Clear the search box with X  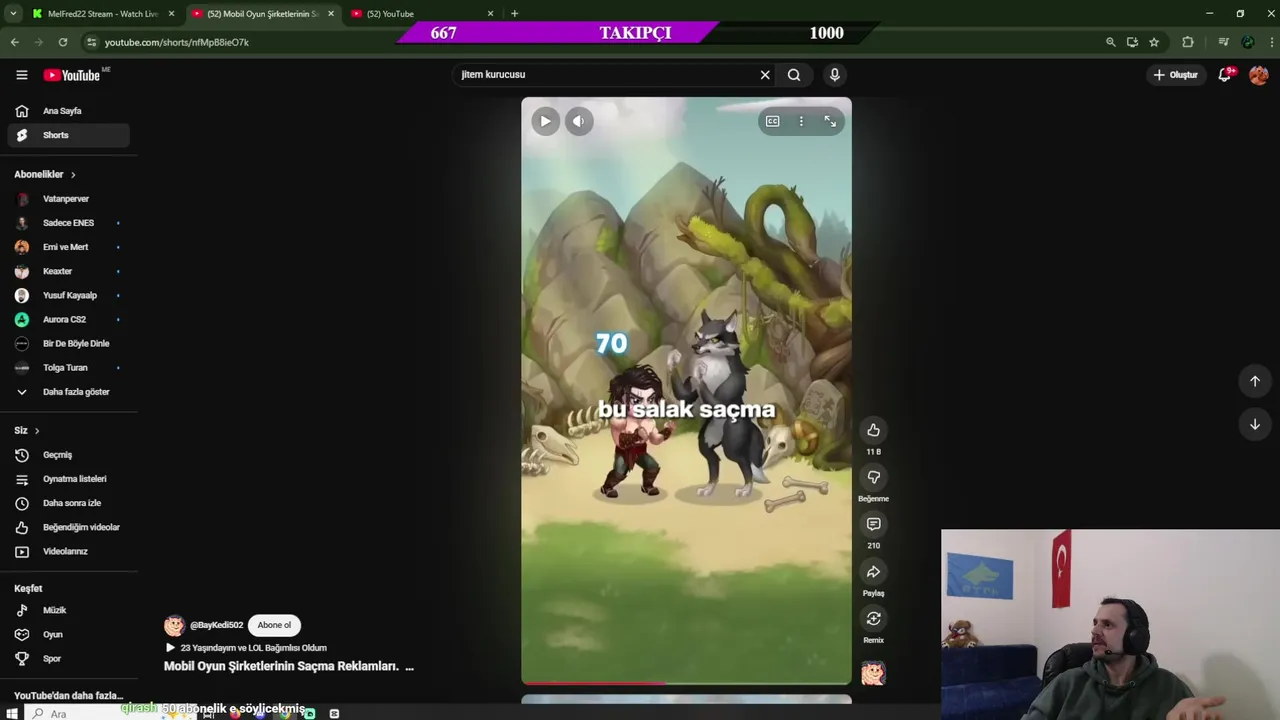[x=765, y=74]
